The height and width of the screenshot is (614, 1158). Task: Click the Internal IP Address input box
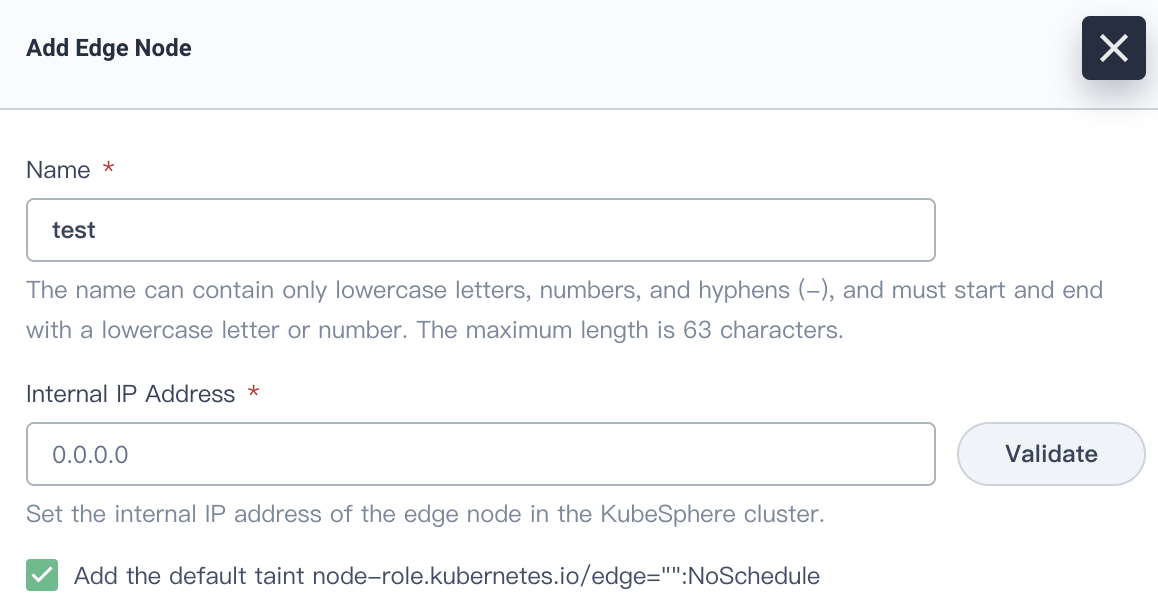[x=480, y=454]
